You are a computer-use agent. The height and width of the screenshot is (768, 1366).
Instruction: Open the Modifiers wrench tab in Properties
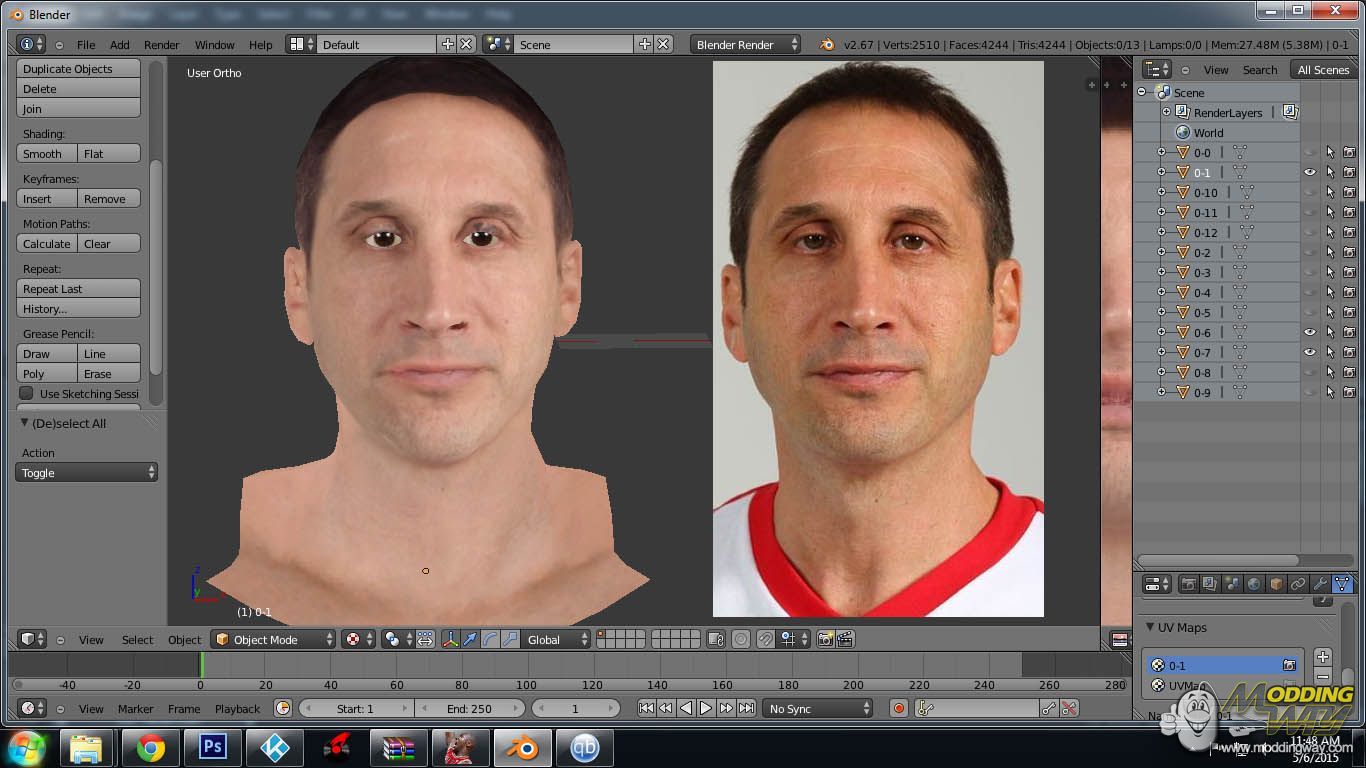click(1320, 584)
